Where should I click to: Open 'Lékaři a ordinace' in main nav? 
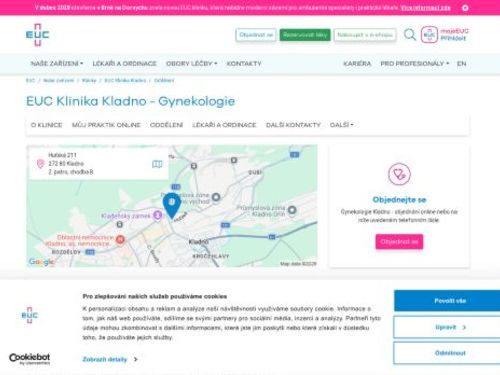pyautogui.click(x=124, y=63)
